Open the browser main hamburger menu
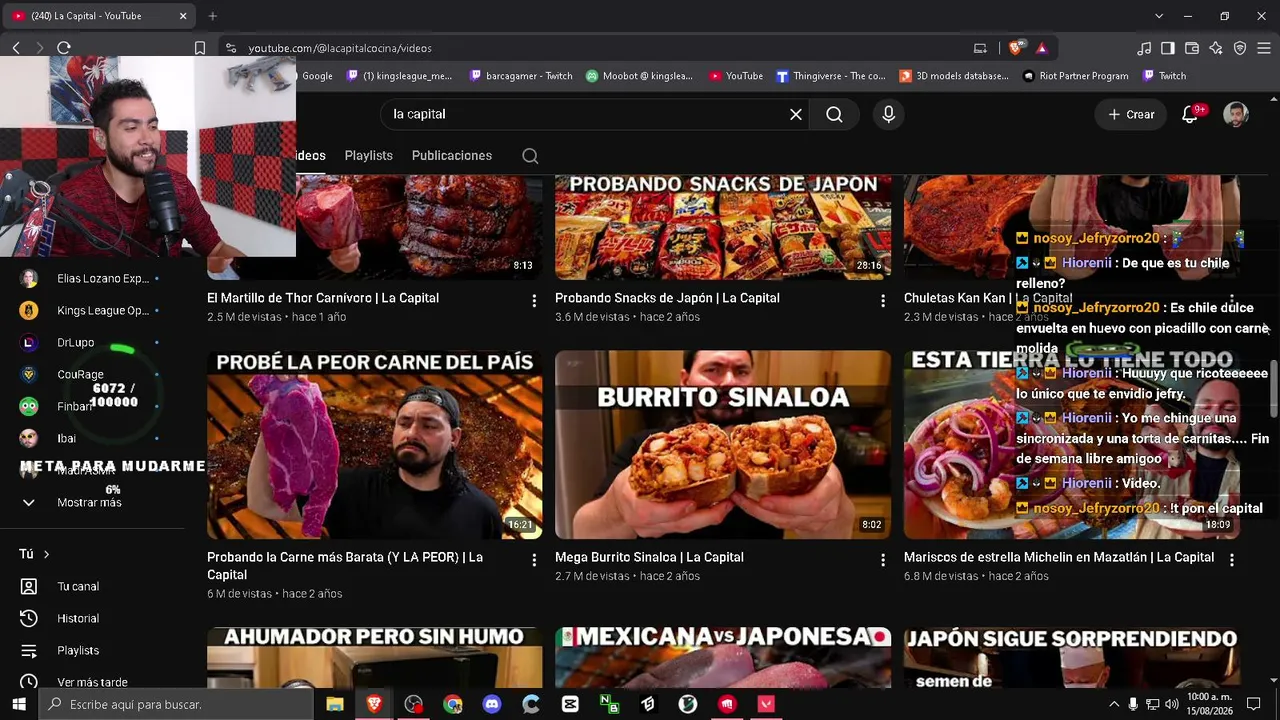Viewport: 1280px width, 720px height. pos(1264,48)
